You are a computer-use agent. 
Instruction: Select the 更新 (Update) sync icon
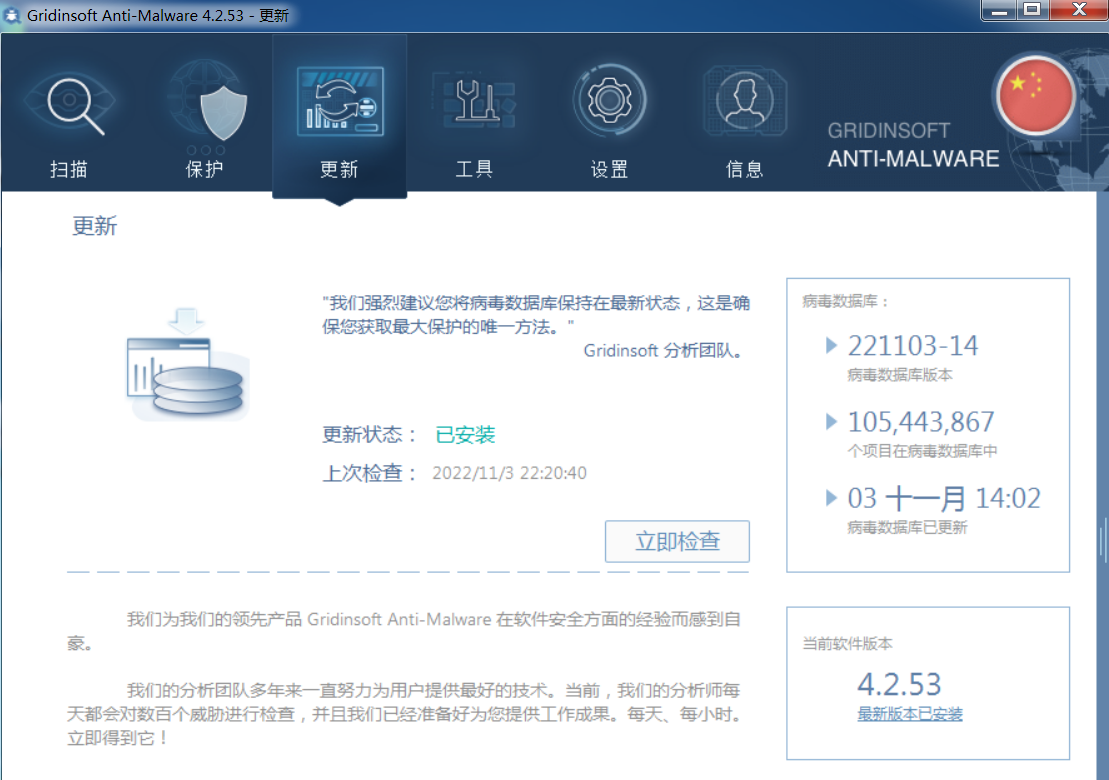[340, 101]
